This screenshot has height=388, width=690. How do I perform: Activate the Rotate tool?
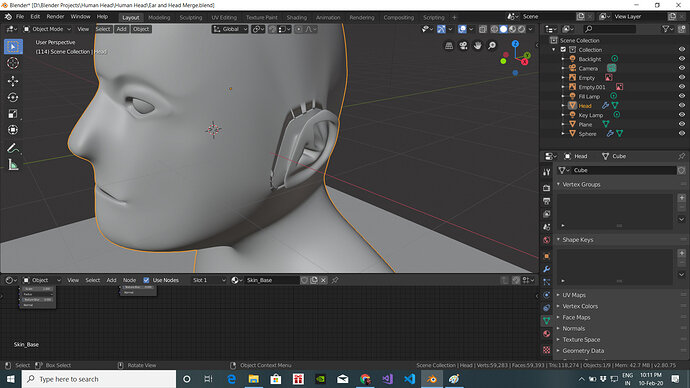coord(13,97)
